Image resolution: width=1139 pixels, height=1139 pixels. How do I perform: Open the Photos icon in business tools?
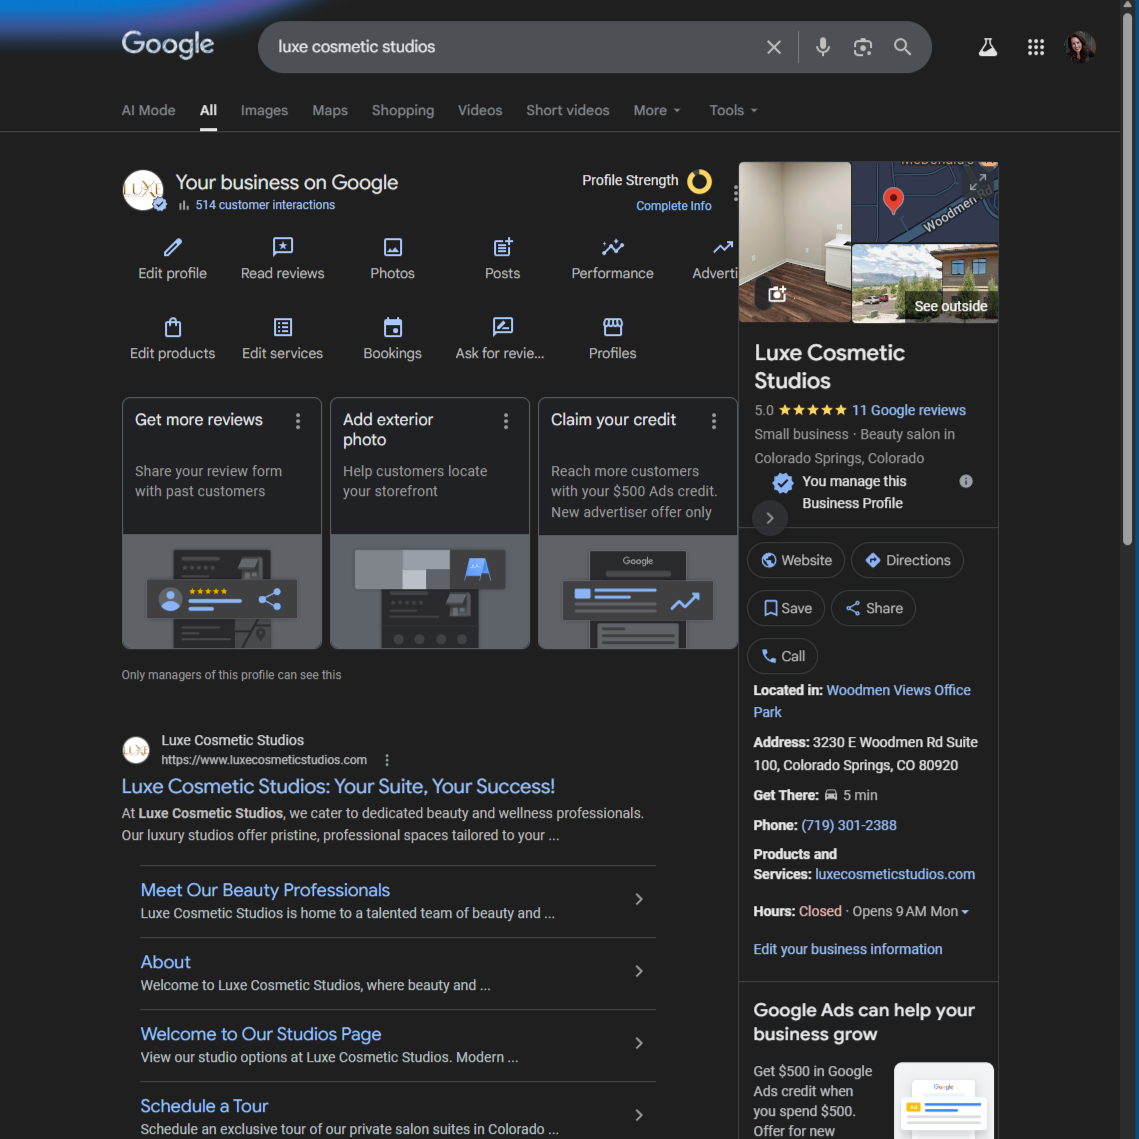coord(393,247)
